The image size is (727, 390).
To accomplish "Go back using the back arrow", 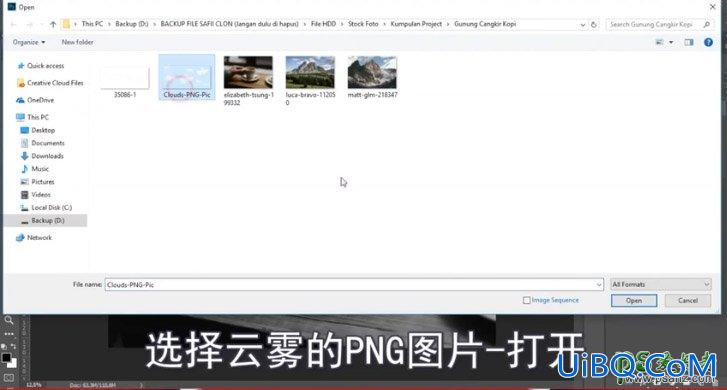I will (x=13, y=24).
